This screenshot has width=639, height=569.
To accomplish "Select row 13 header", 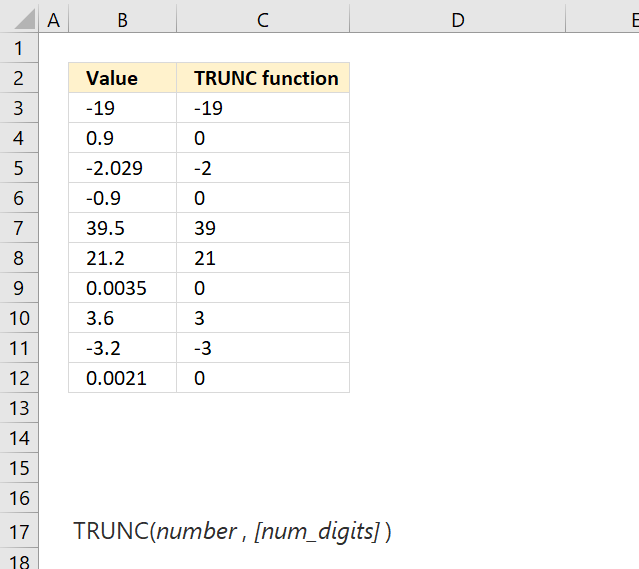I will 19,408.
